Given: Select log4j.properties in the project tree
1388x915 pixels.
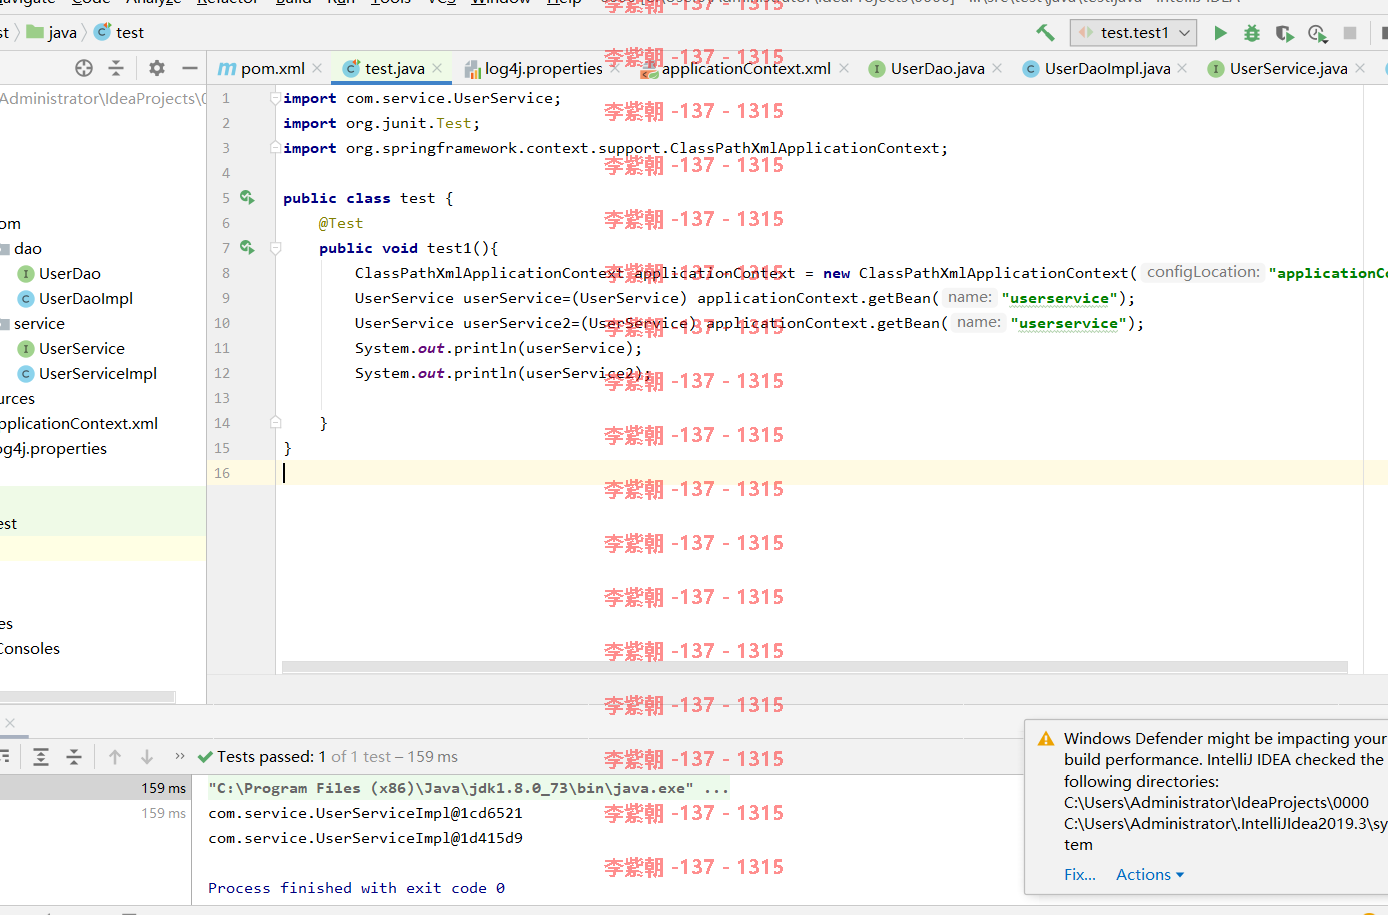Looking at the screenshot, I should [x=53, y=448].
